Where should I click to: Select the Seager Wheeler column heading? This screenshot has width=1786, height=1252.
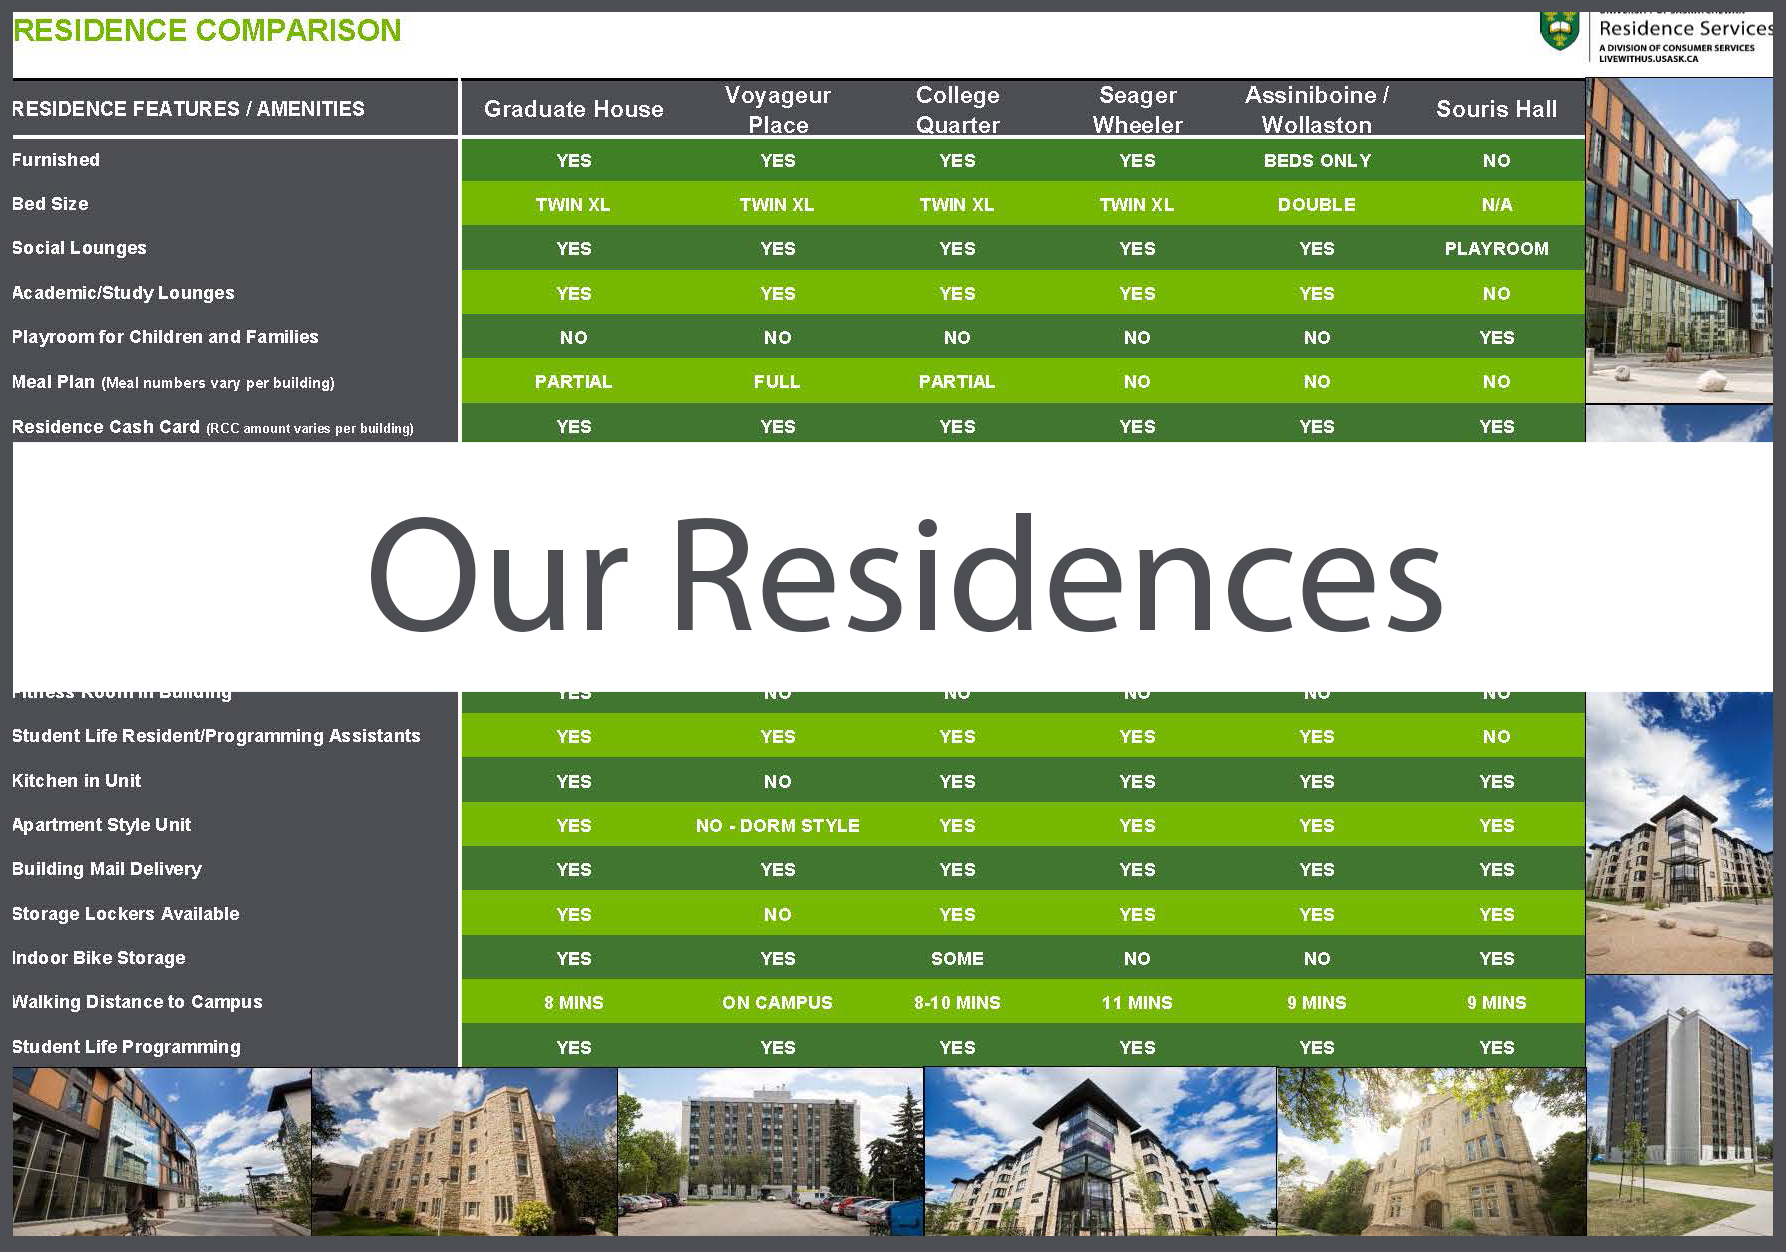point(1137,110)
